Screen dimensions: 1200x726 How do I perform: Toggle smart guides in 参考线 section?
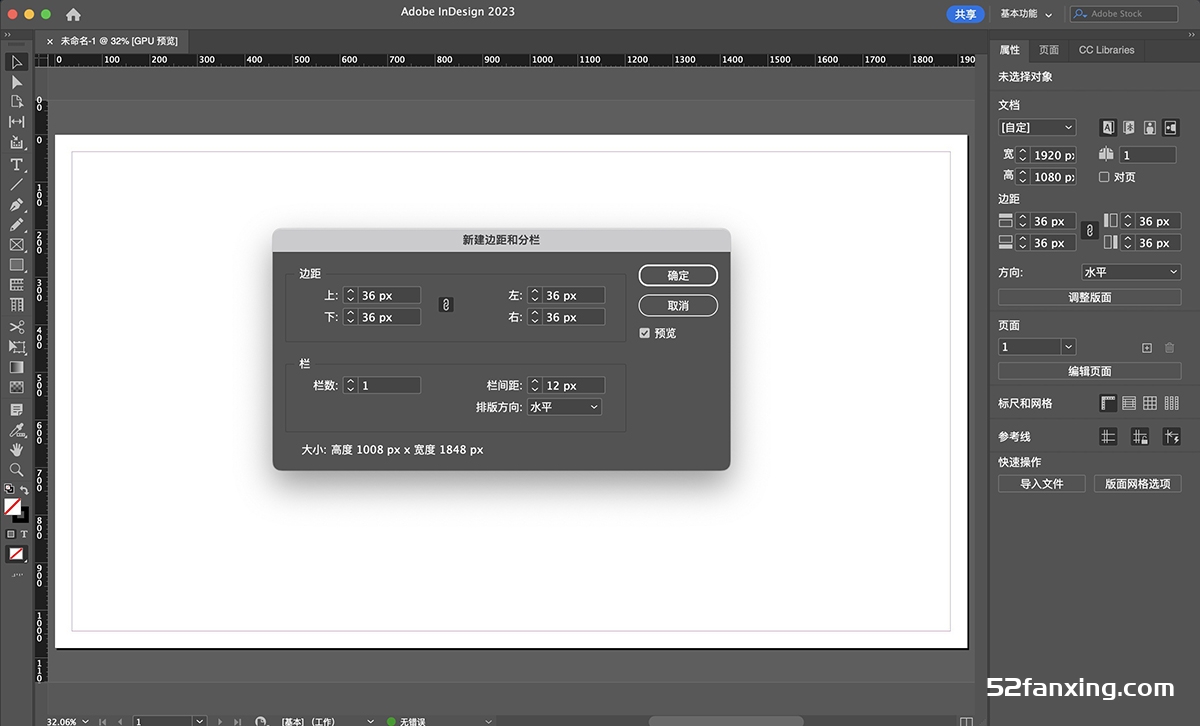click(1171, 436)
